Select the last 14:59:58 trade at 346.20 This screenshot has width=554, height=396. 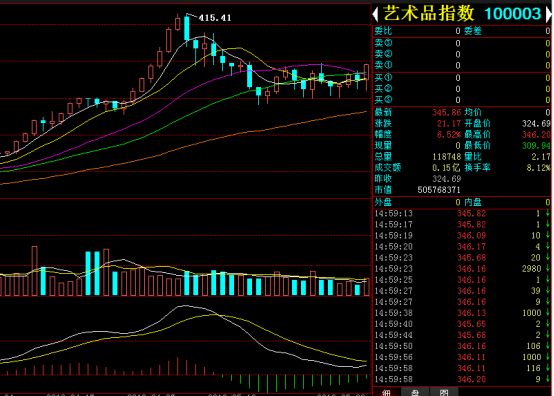pos(462,379)
